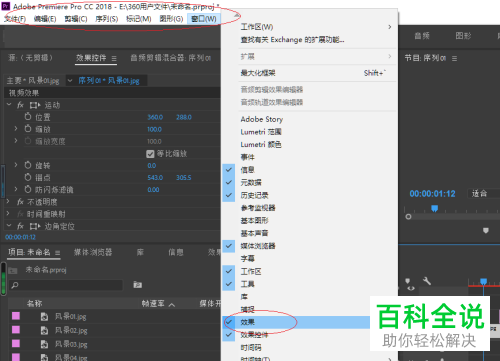The image size is (500, 361).
Task: Open 文件(F) menu
Action: 15,19
